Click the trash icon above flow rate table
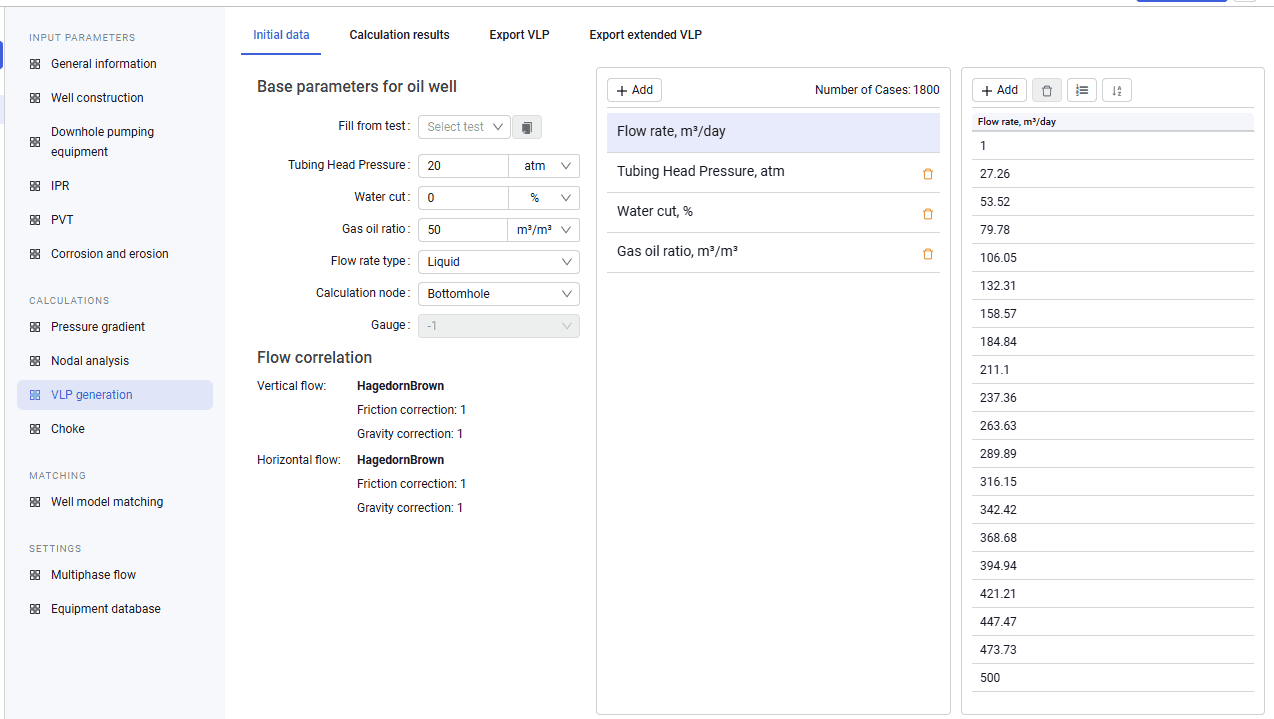Viewport: 1274px width, 719px height. tap(1046, 91)
